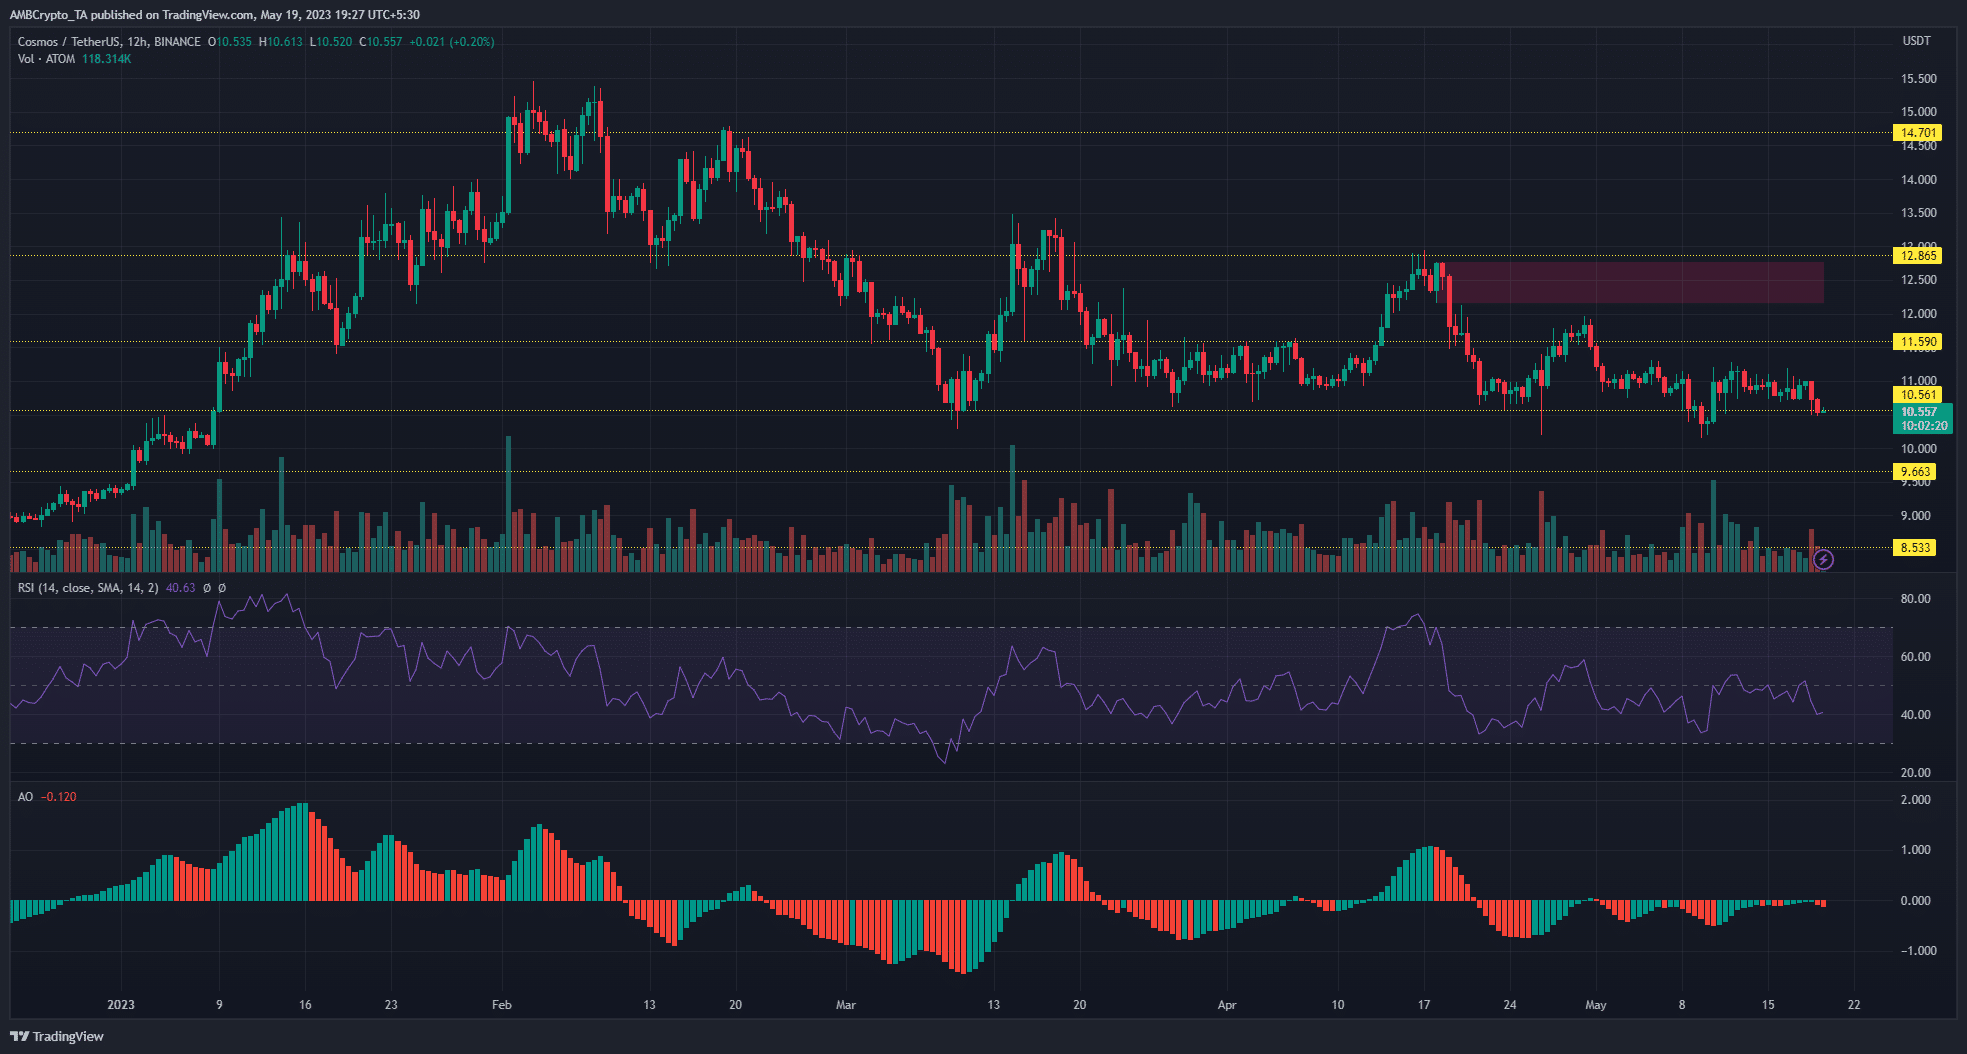Click the yellow 14.701 price label

point(1918,132)
